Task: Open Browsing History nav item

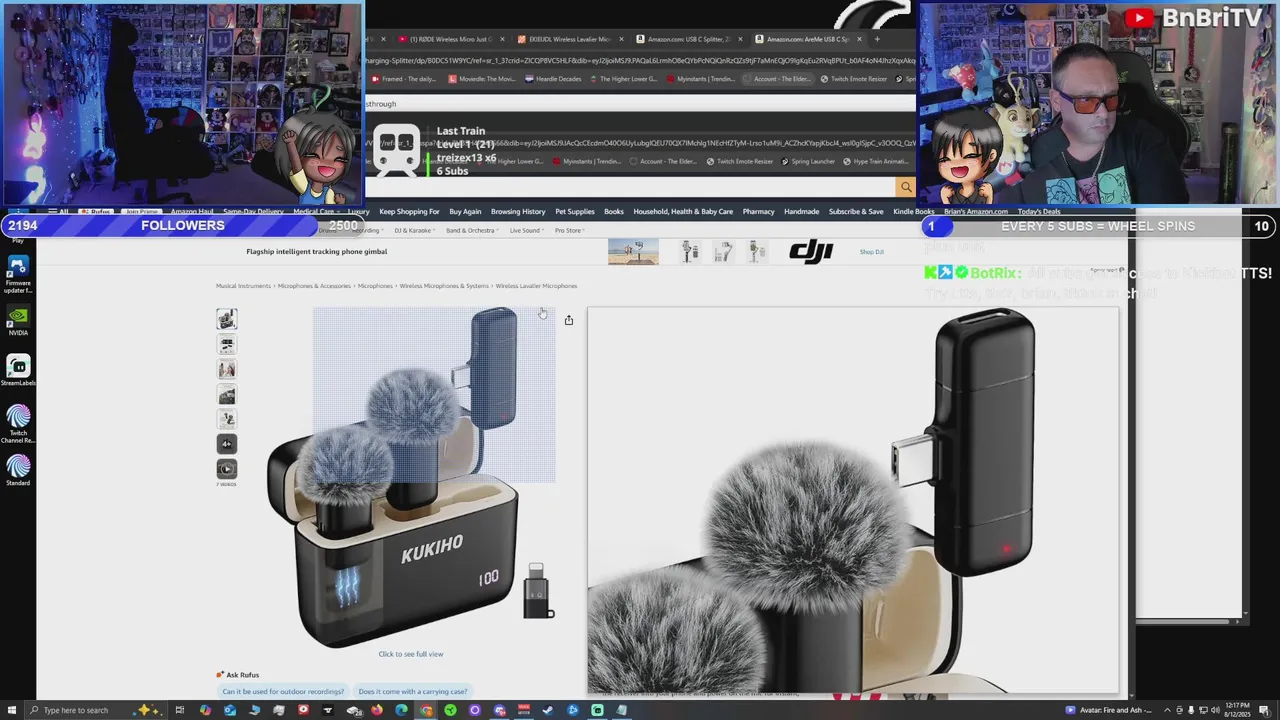Action: tap(518, 212)
